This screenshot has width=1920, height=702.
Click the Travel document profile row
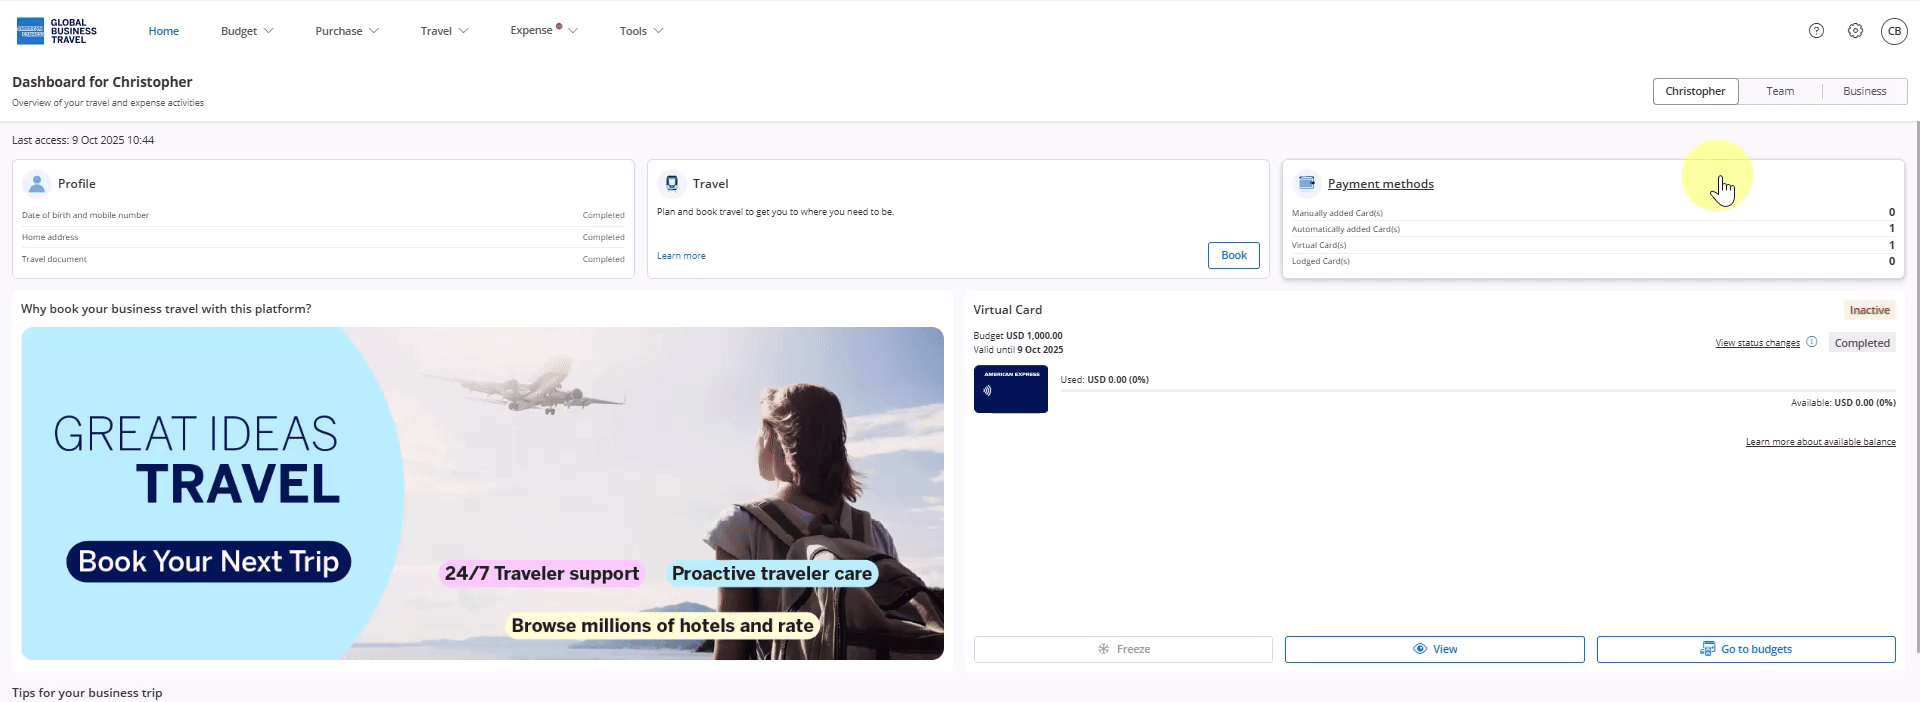pyautogui.click(x=323, y=259)
